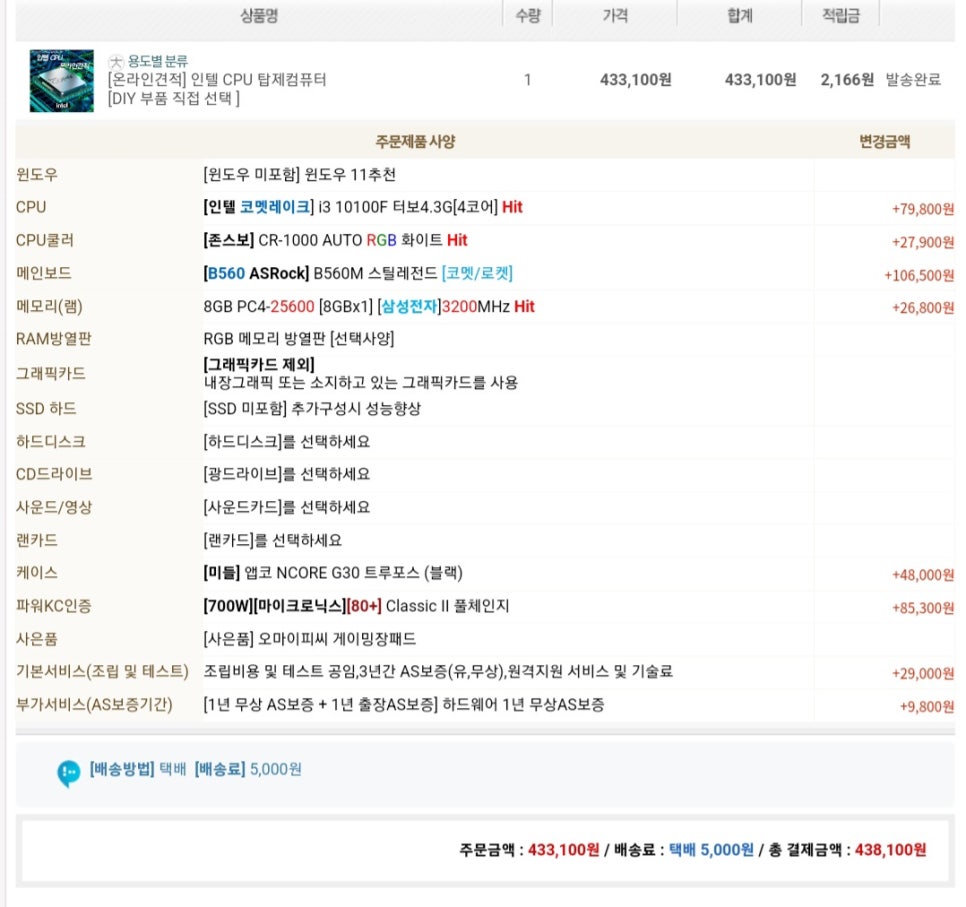Click the 배송방법 택배 label
The width and height of the screenshot is (966, 907).
(137, 769)
